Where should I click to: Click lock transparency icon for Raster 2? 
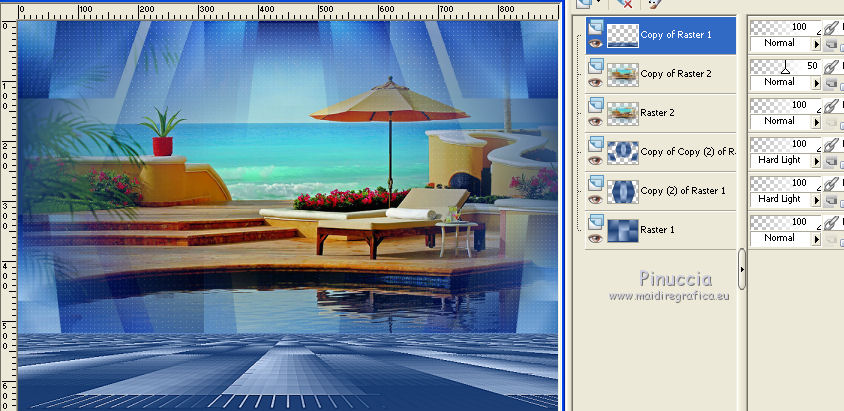pyautogui.click(x=831, y=123)
